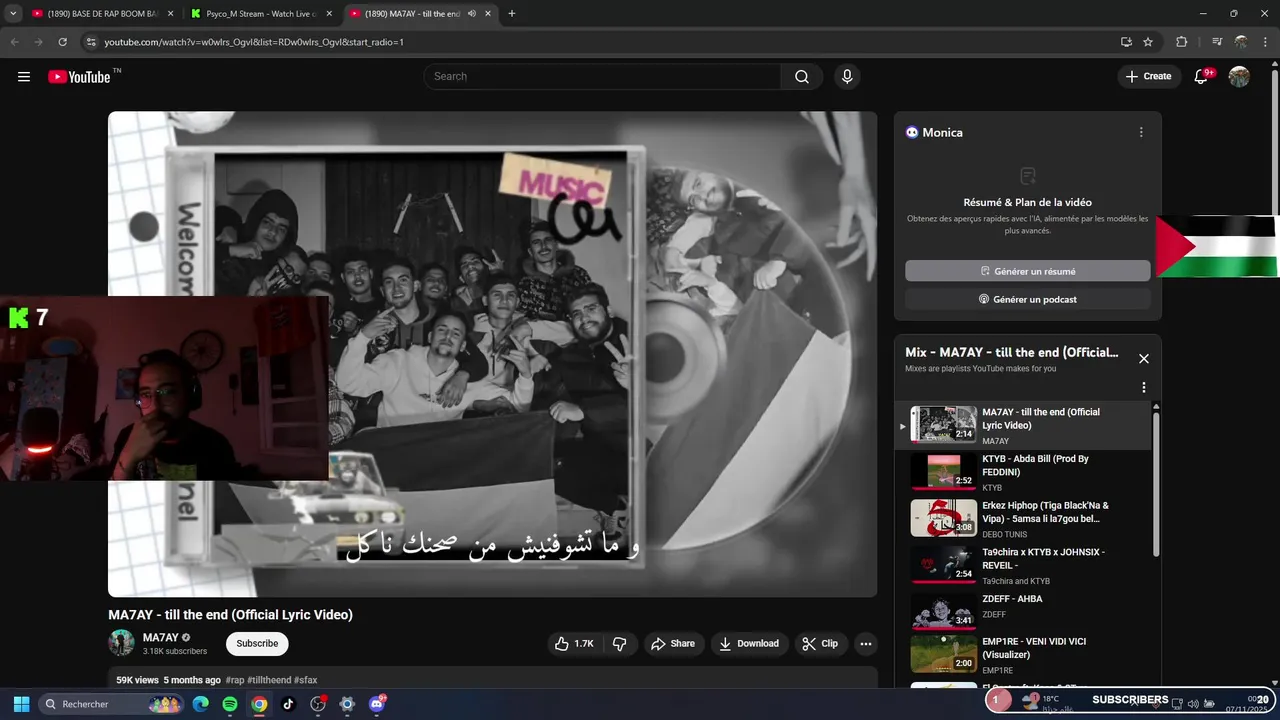View site information icon in address bar
This screenshot has width=1280, height=720.
(x=91, y=42)
